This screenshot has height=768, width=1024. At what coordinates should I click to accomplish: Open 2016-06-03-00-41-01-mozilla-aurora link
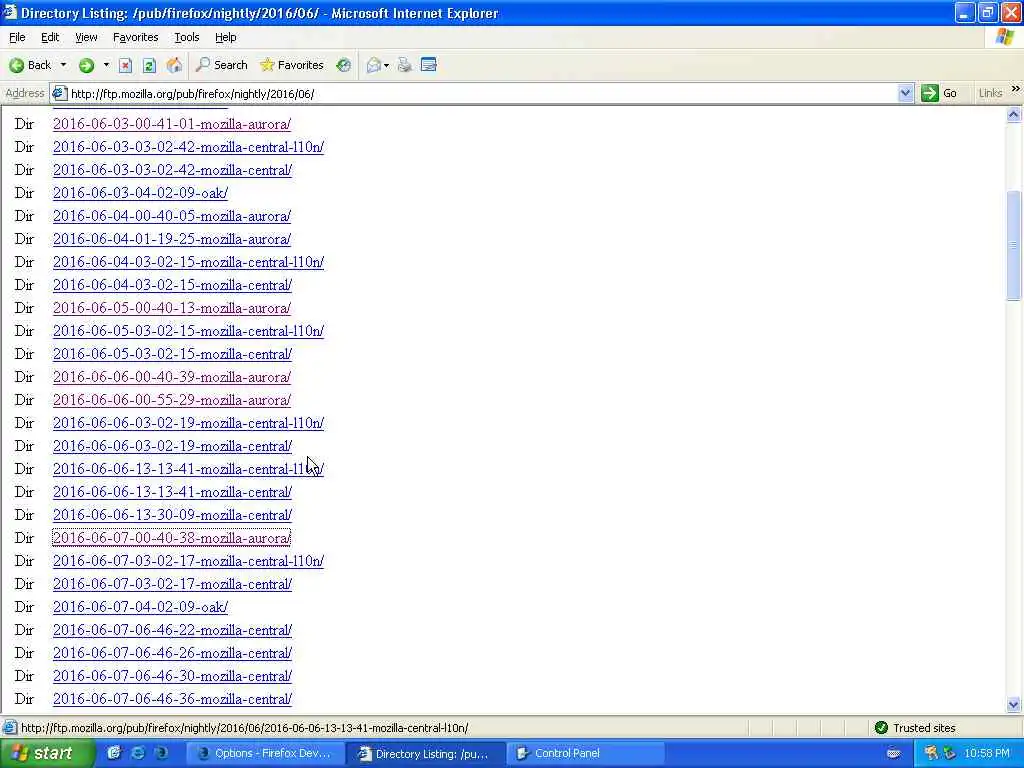click(x=172, y=124)
